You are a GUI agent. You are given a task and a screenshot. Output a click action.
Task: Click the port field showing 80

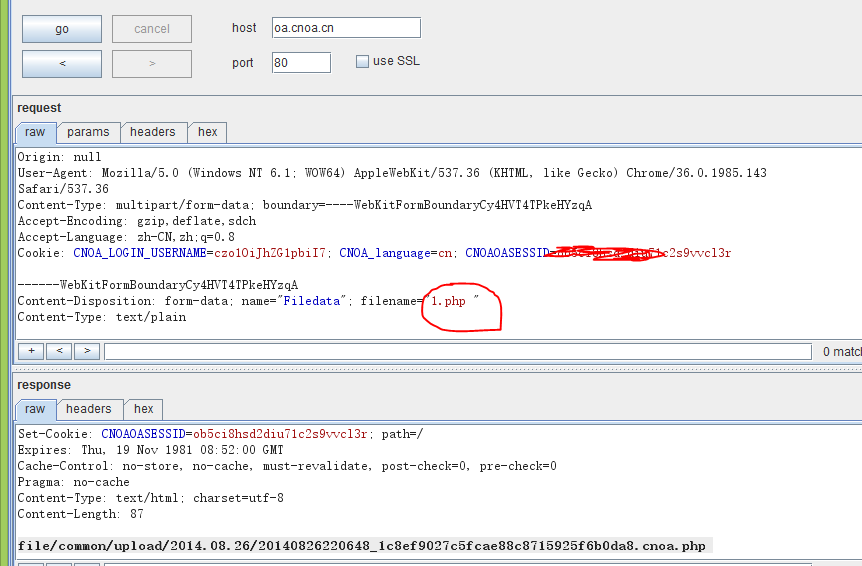pos(301,63)
